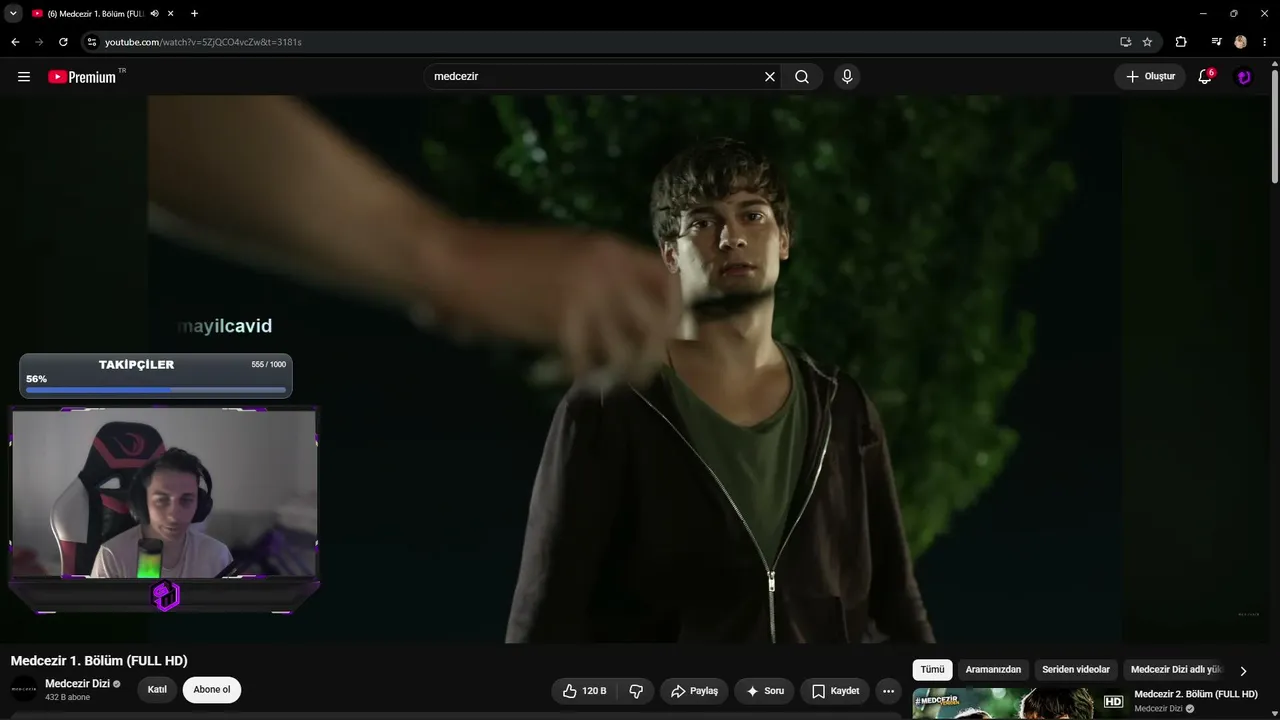Open a new browser tab
Viewport: 1280px width, 720px height.
coord(194,14)
